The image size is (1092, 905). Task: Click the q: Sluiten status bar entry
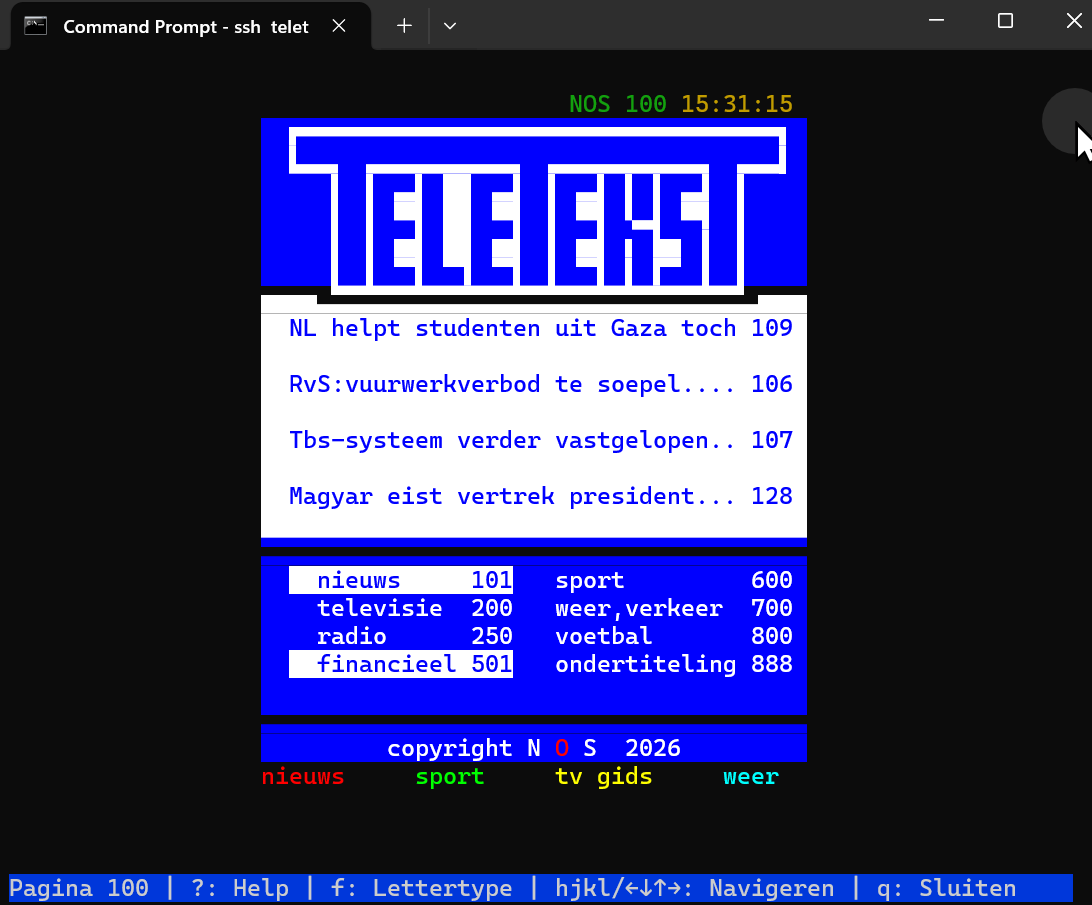(x=946, y=888)
